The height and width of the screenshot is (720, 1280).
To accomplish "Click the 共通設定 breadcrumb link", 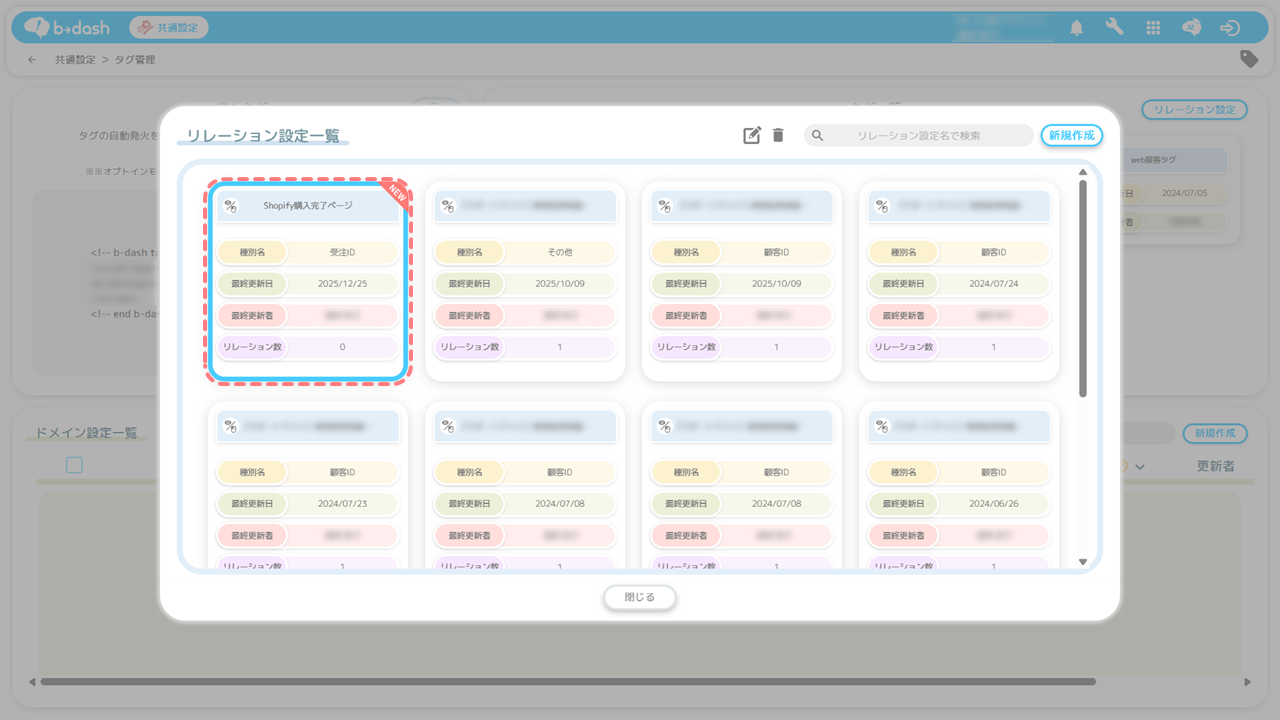I will [x=75, y=60].
